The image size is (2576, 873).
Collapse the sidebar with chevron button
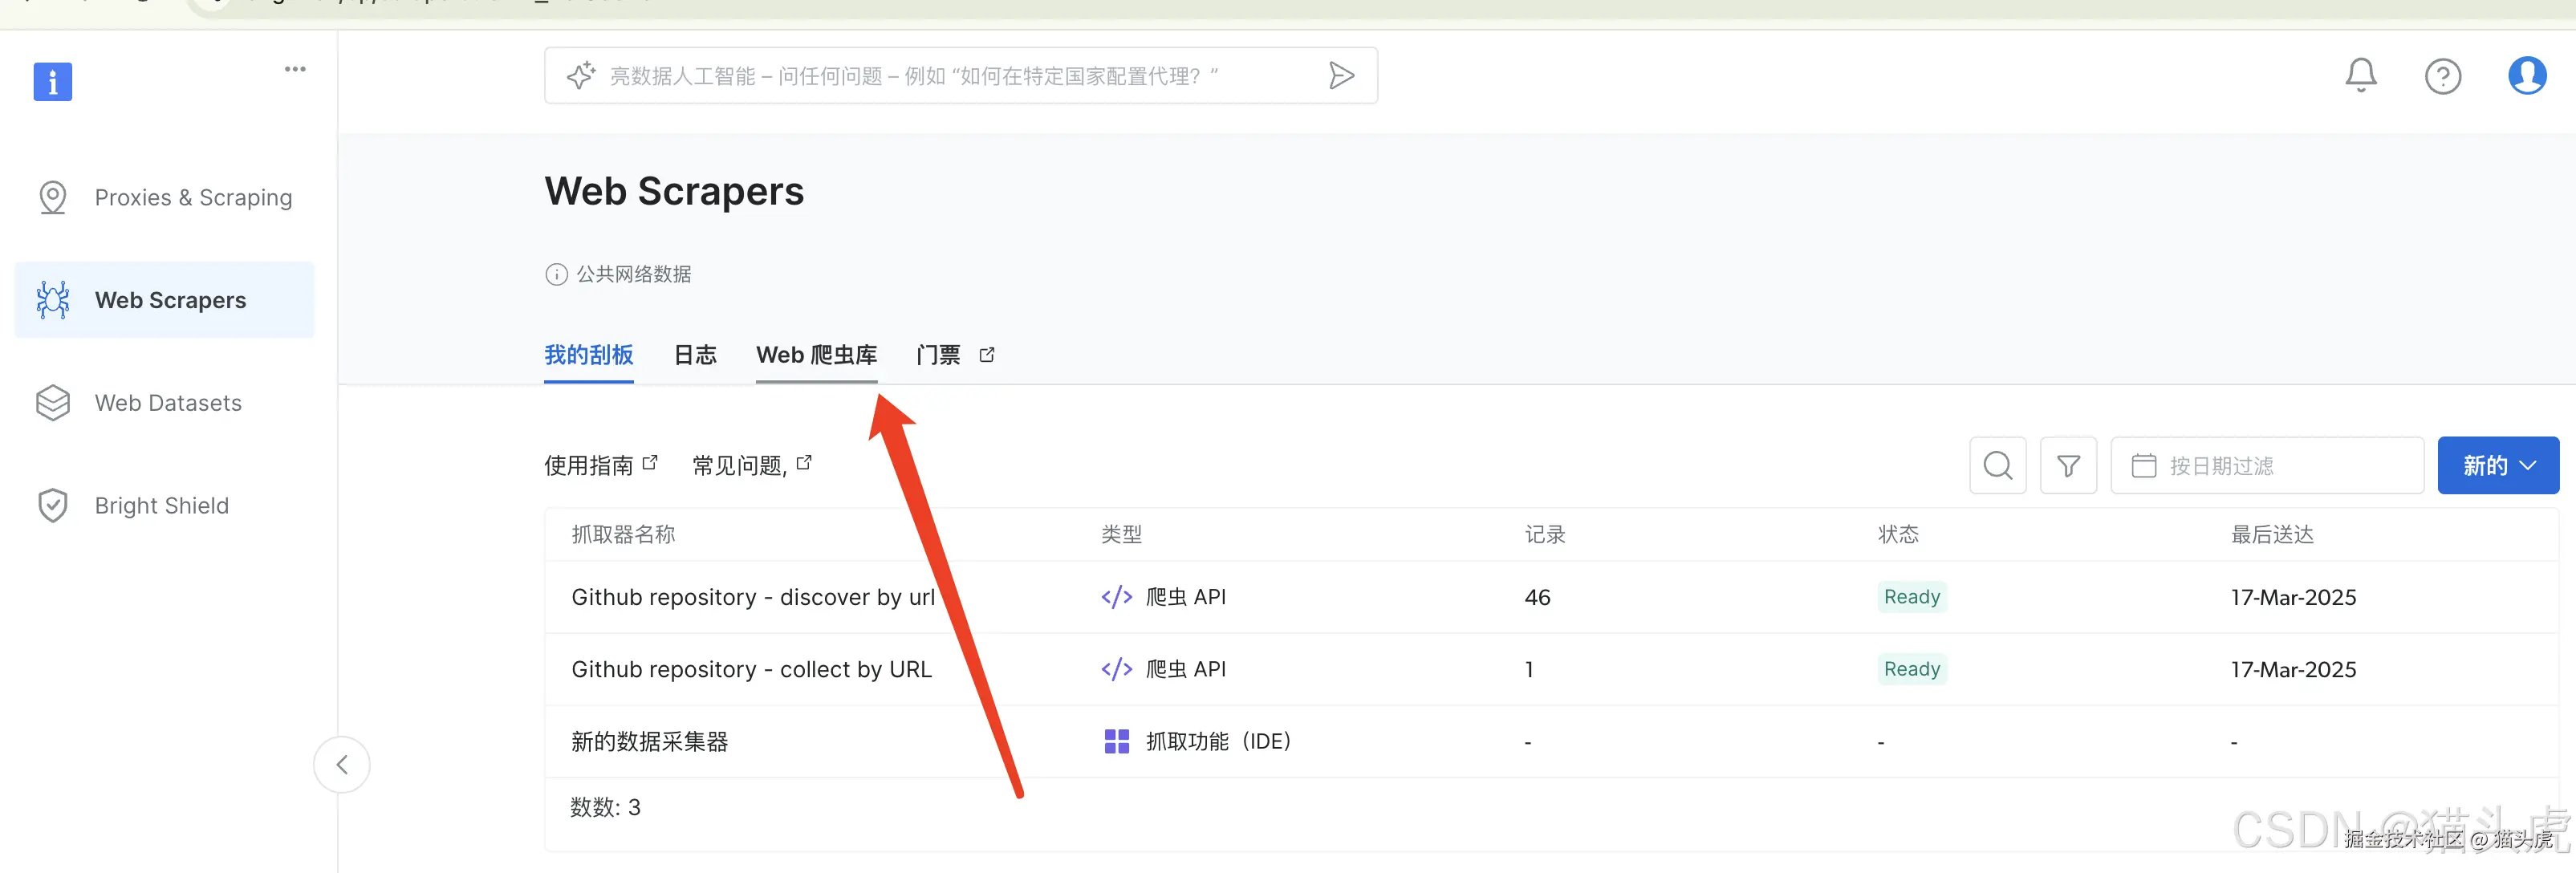point(342,765)
